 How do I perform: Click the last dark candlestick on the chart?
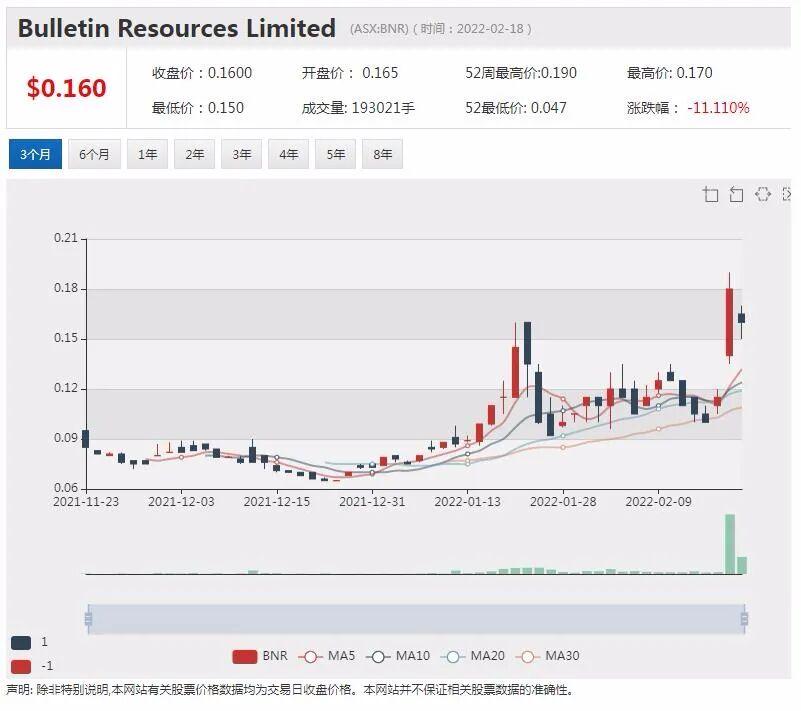(x=742, y=318)
